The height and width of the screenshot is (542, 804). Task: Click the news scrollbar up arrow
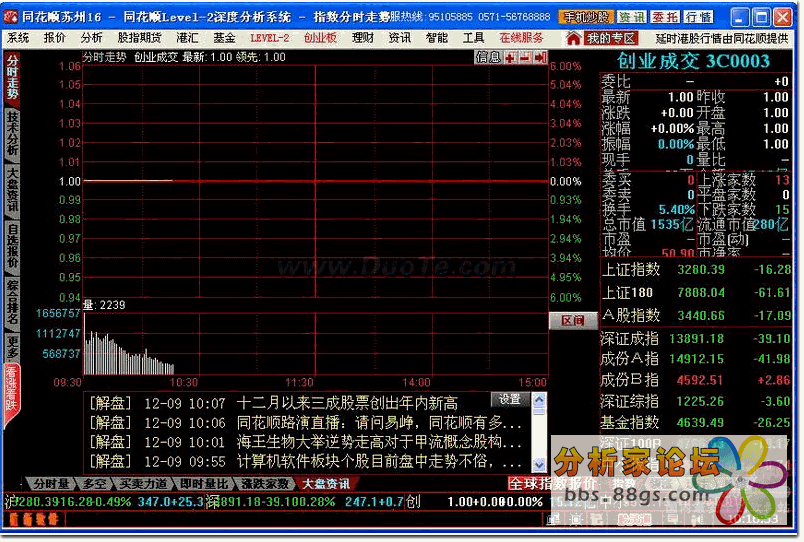tap(539, 399)
